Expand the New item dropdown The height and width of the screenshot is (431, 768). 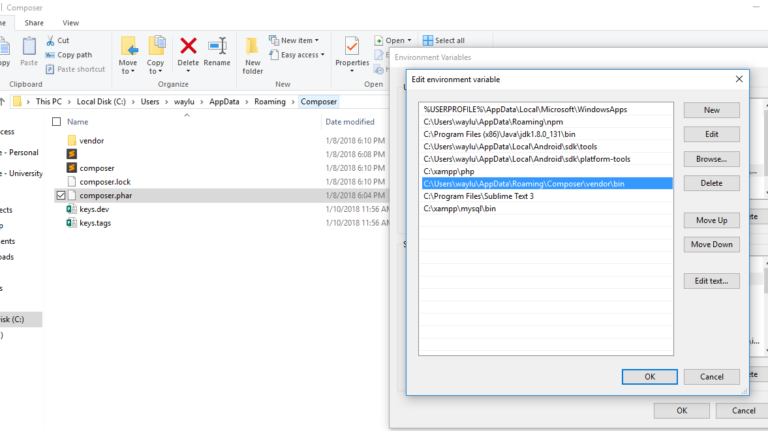[301, 41]
